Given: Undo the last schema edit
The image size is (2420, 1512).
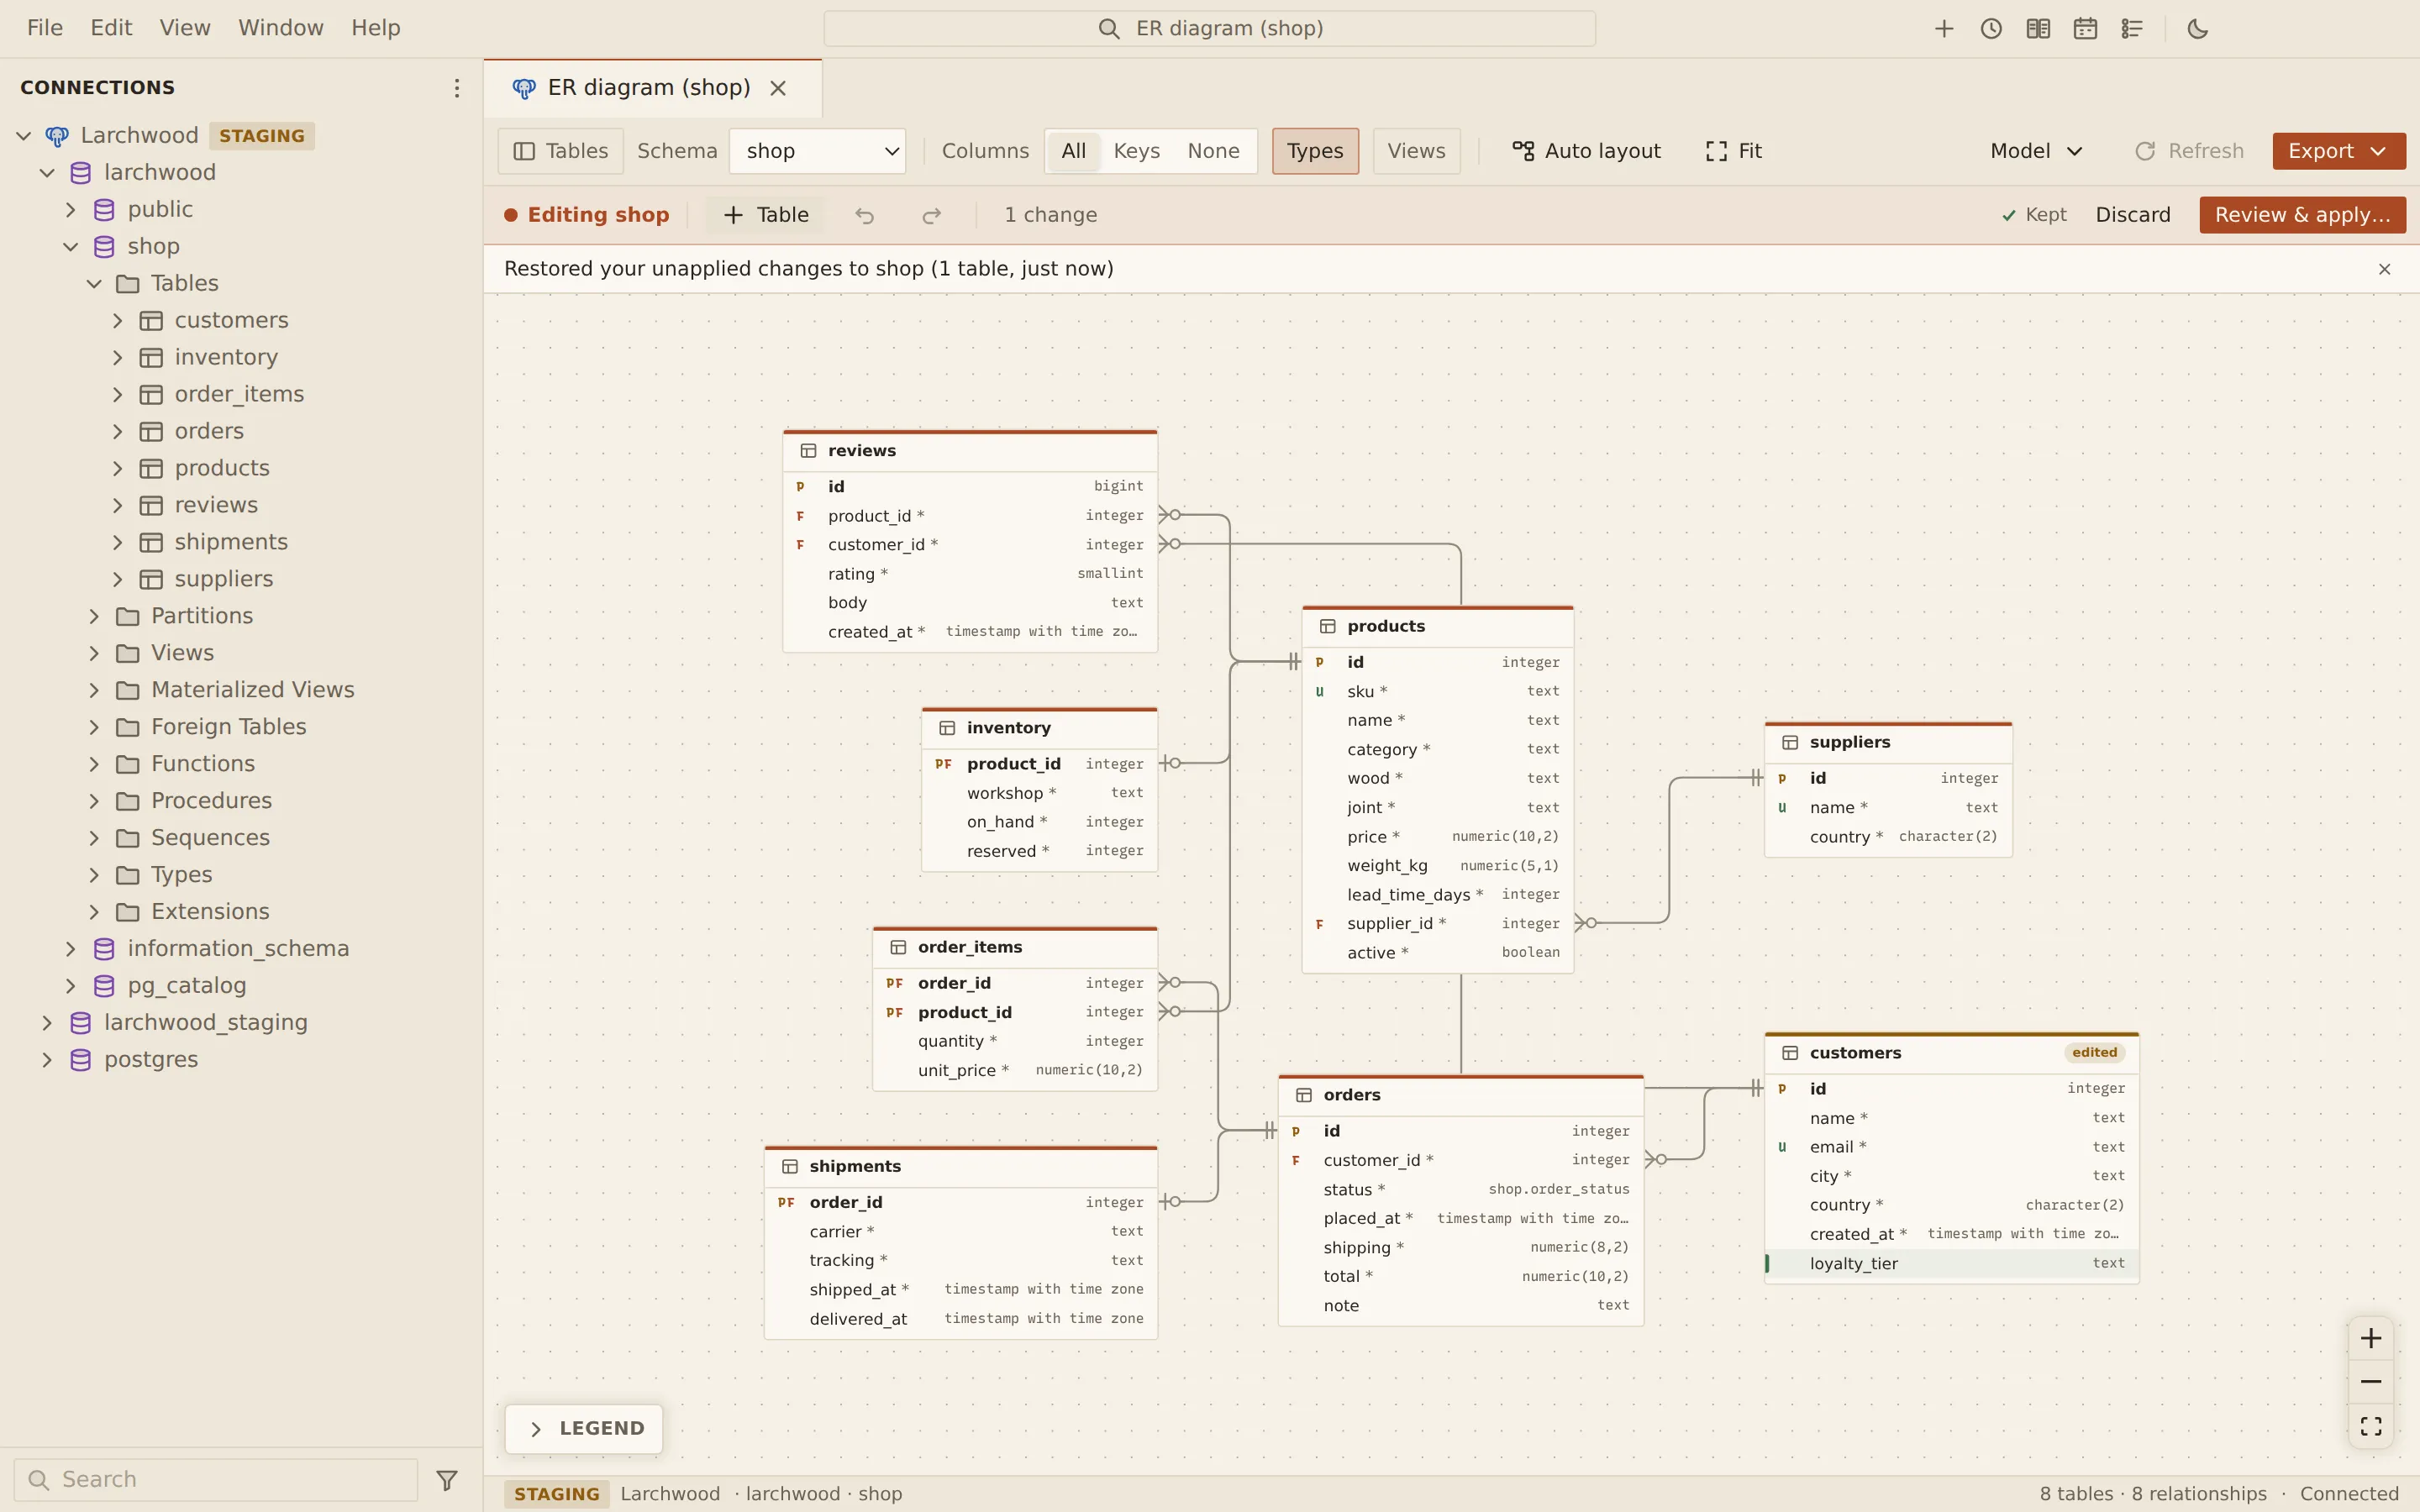Looking at the screenshot, I should tap(865, 215).
